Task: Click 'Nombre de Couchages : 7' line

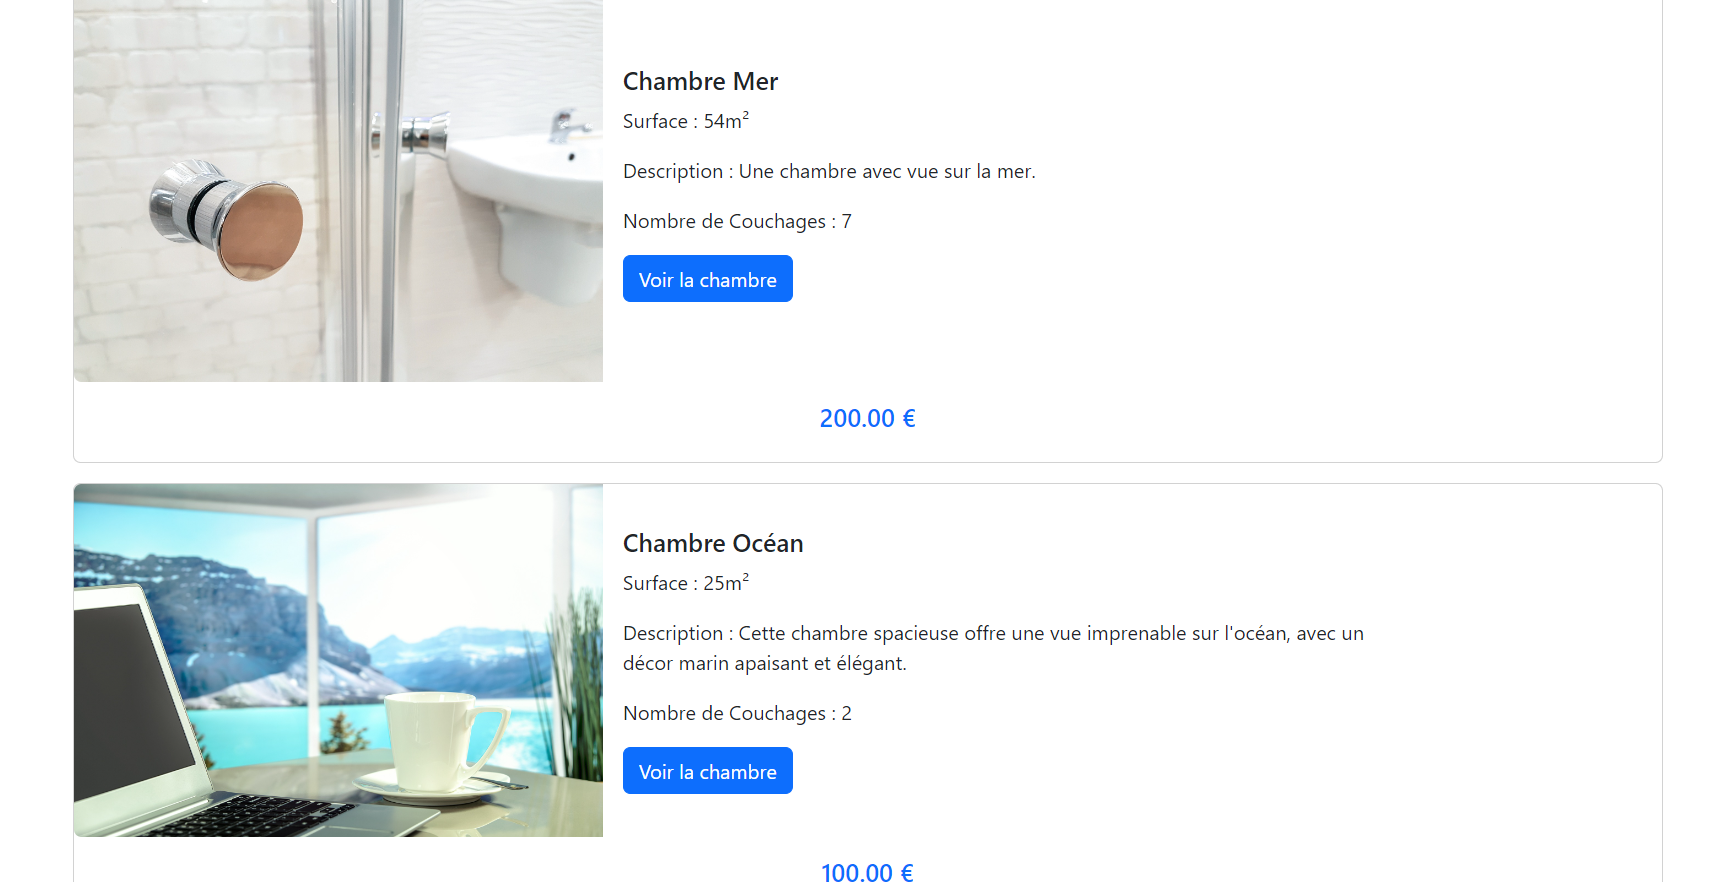Action: 737,221
